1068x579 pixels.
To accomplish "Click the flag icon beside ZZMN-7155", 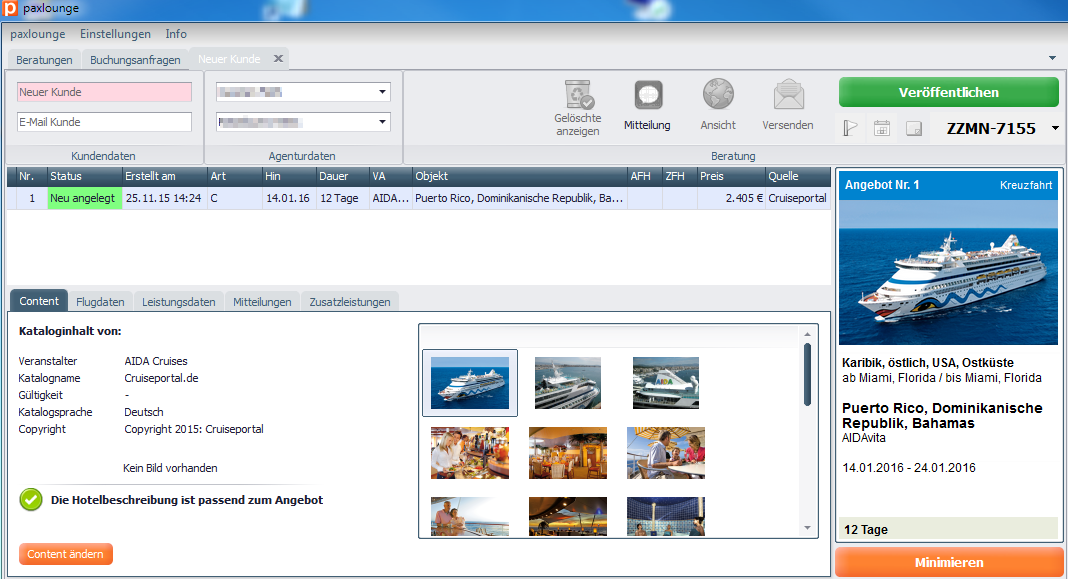I will click(x=850, y=128).
